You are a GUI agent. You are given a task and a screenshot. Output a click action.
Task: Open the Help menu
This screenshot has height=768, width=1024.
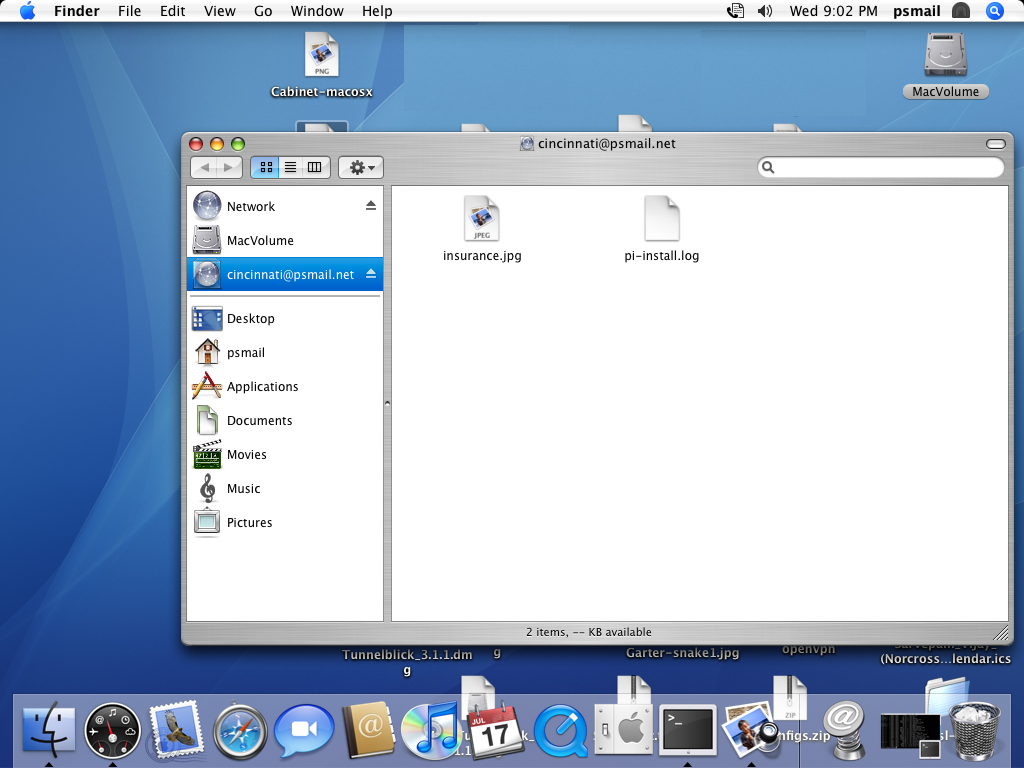(377, 11)
